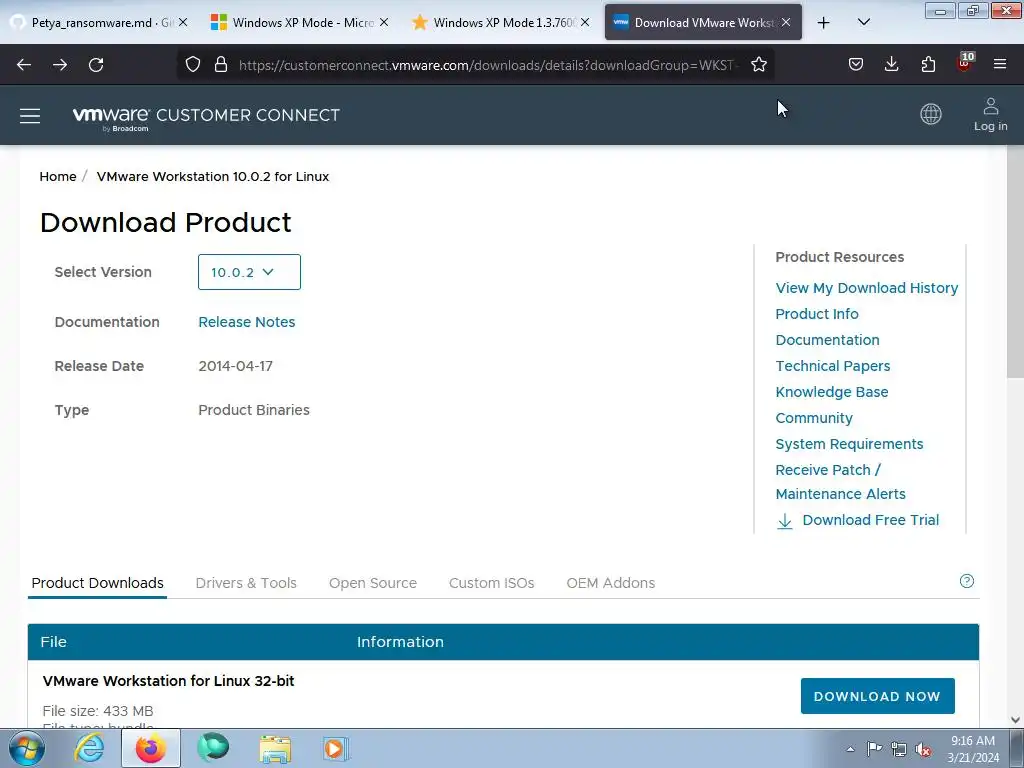Screen dimensions: 1024x768
Task: Open the Firefox downloads panel icon
Action: 891,65
